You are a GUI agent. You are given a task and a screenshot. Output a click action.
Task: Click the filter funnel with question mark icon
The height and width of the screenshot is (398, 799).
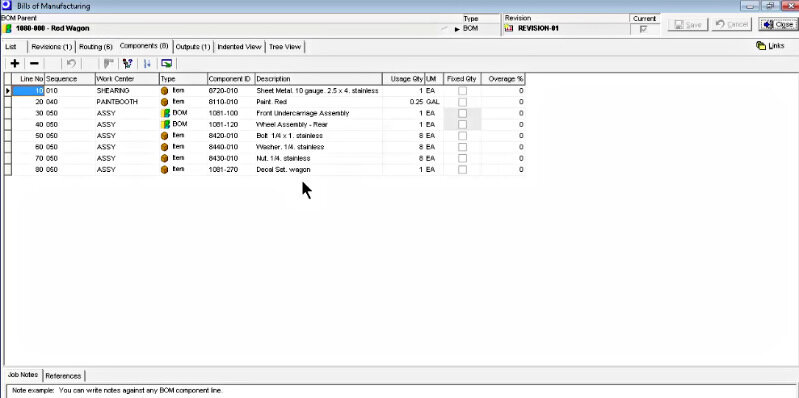(127, 64)
